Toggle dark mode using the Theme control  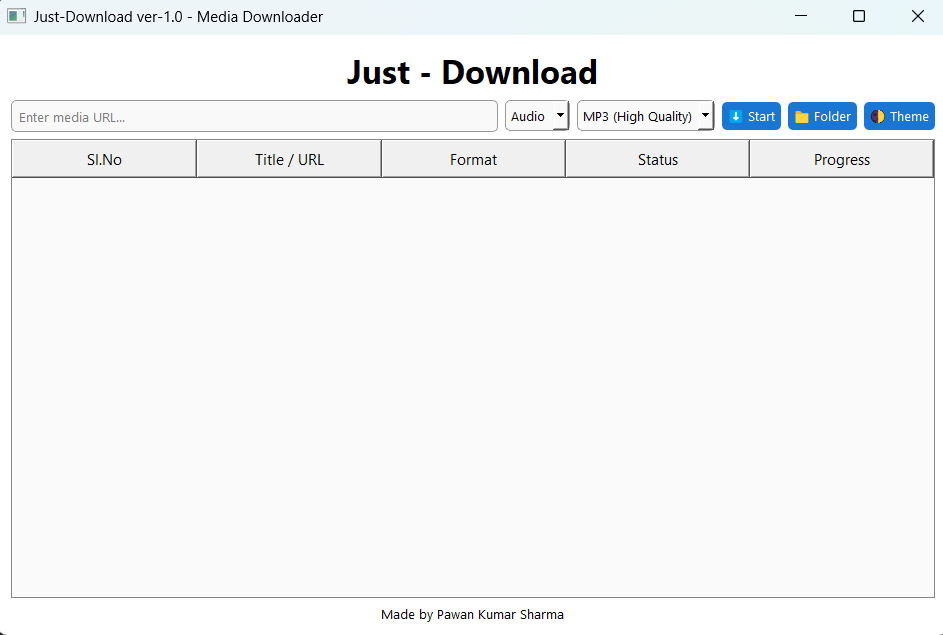coord(899,116)
